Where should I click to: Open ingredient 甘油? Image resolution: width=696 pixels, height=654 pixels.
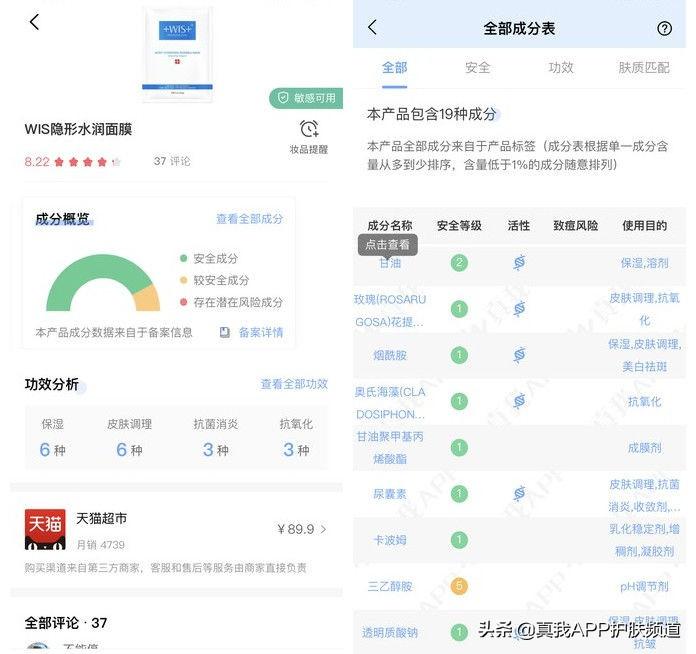click(390, 263)
